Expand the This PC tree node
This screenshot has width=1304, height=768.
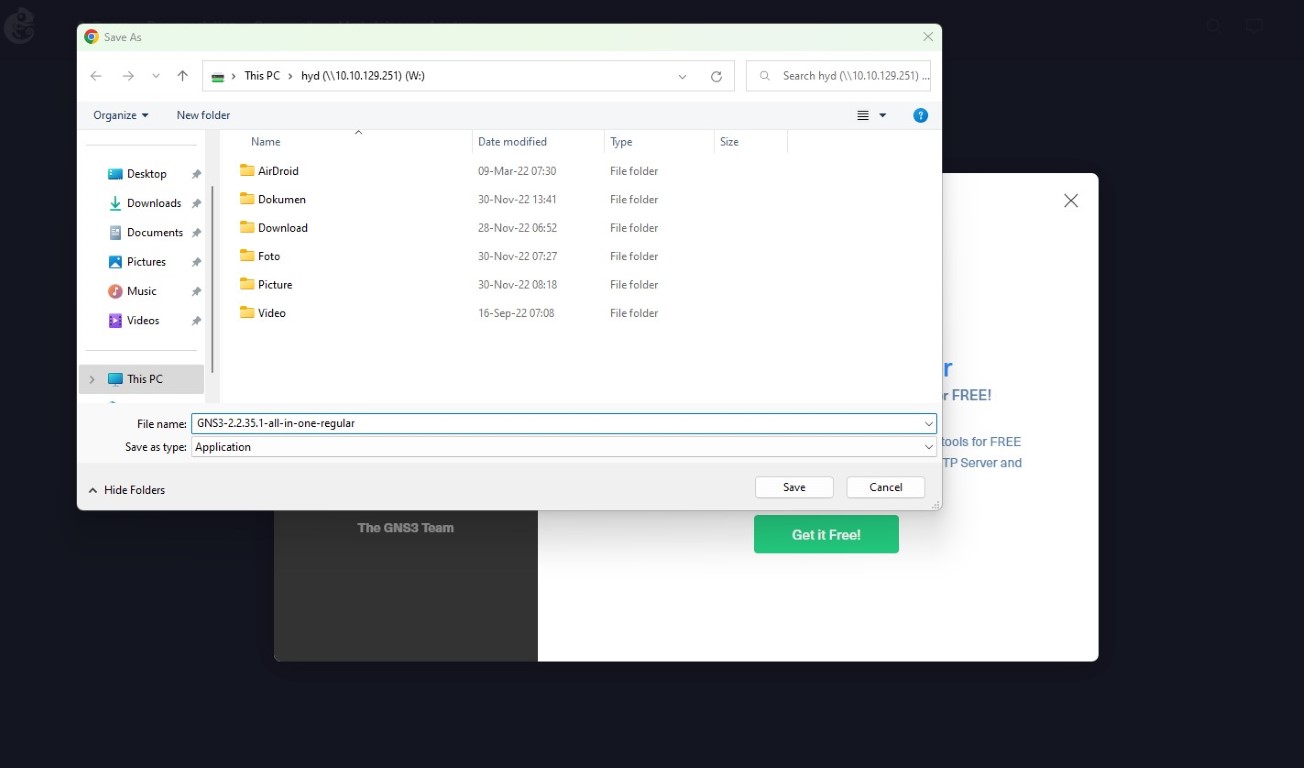pos(92,379)
